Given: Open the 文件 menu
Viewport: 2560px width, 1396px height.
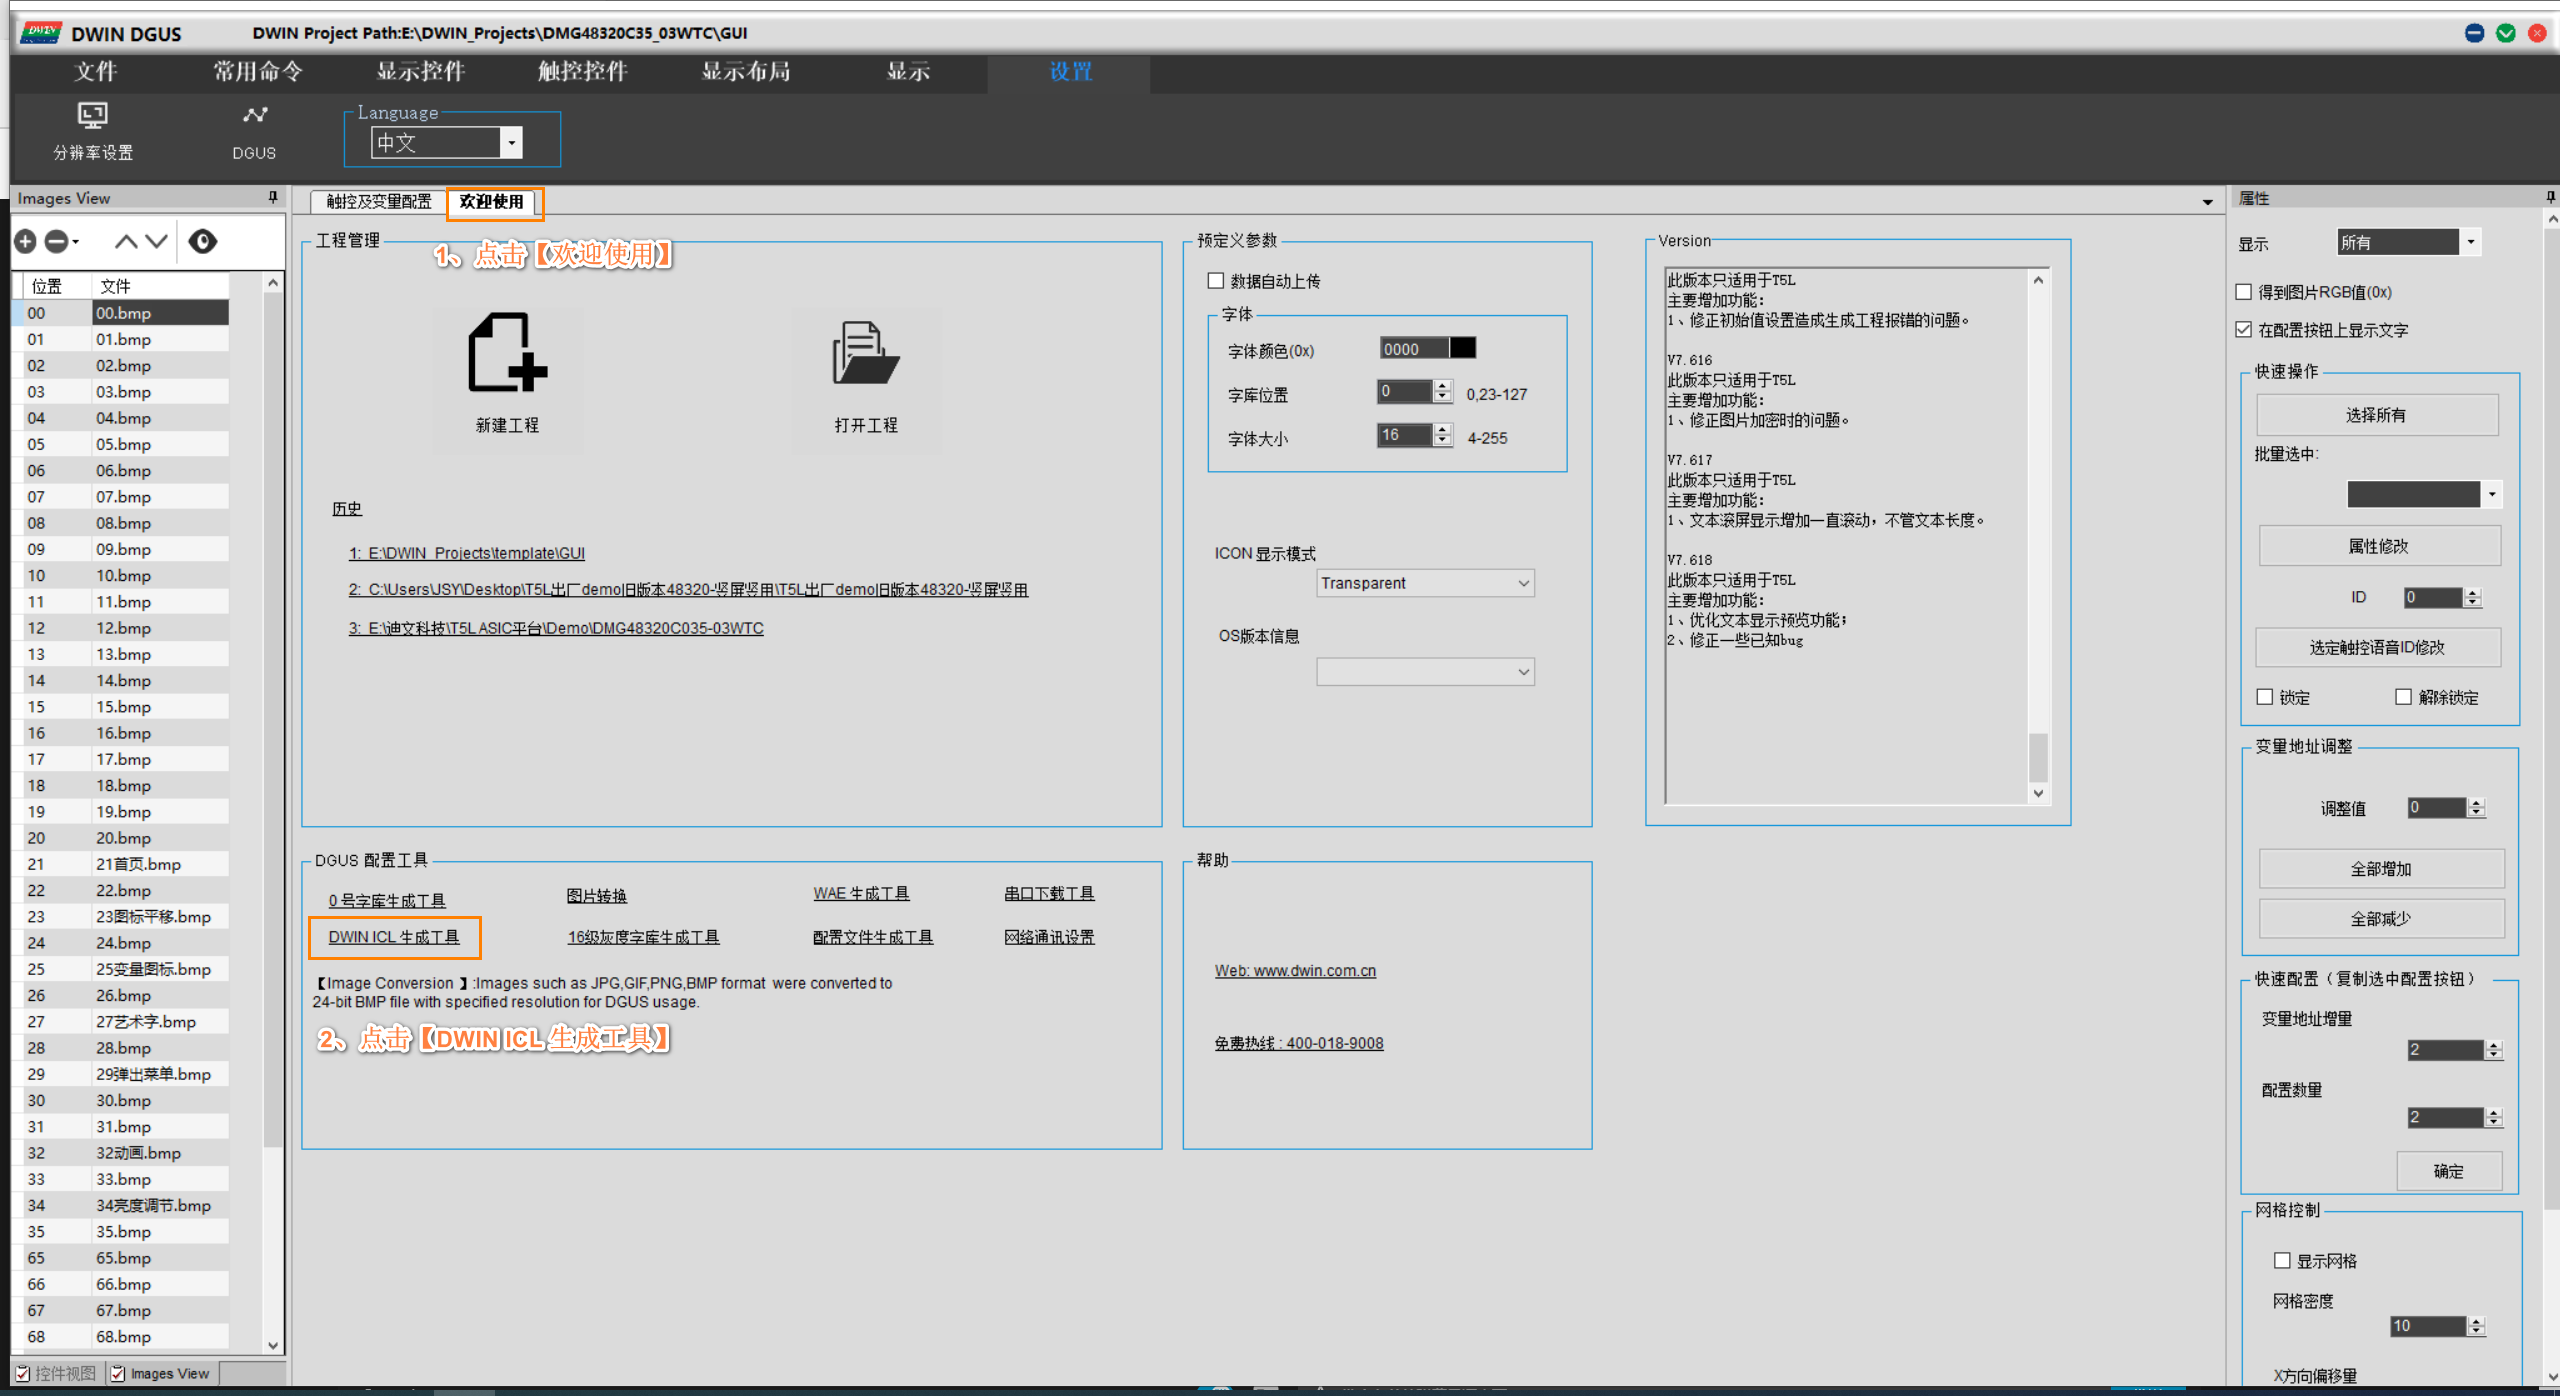Looking at the screenshot, I should pyautogui.click(x=96, y=72).
